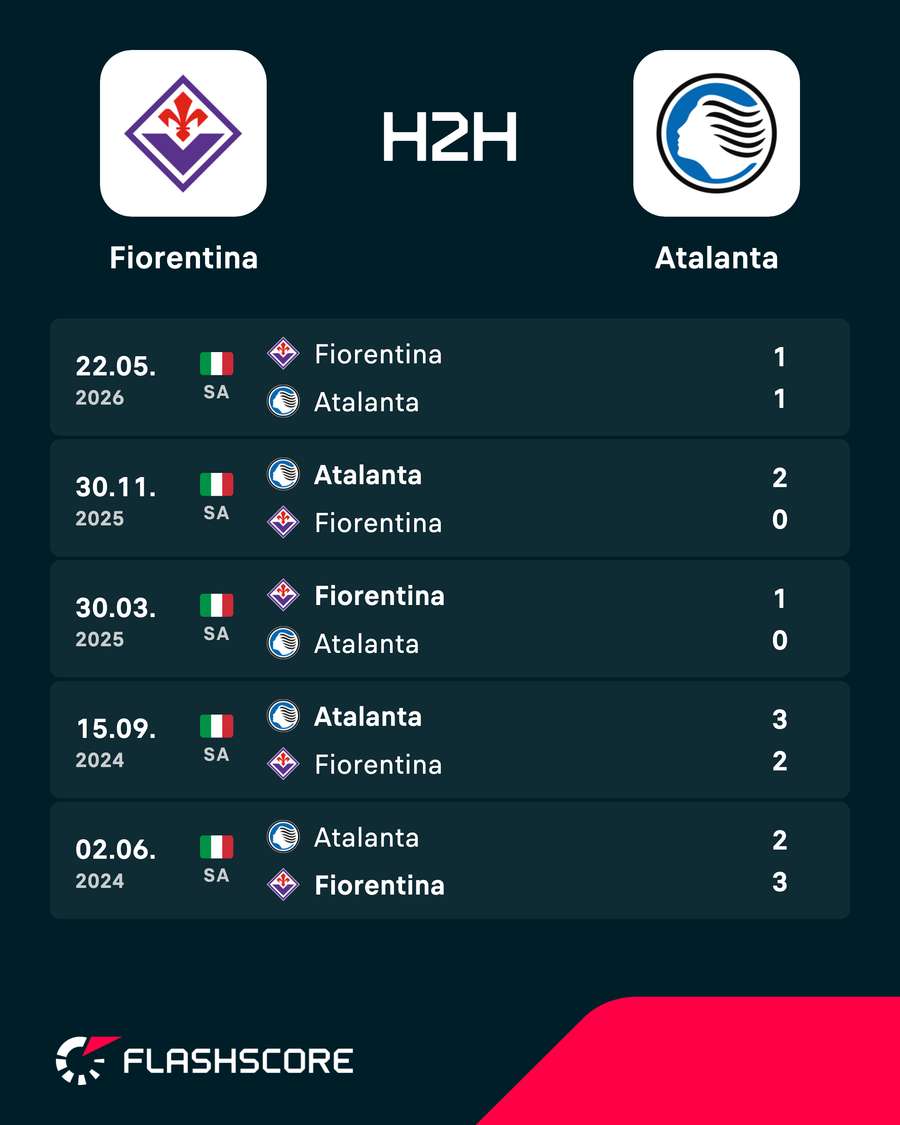Click the Italy flag on the 02.06.2024 match
Image resolution: width=900 pixels, height=1125 pixels.
[x=216, y=847]
